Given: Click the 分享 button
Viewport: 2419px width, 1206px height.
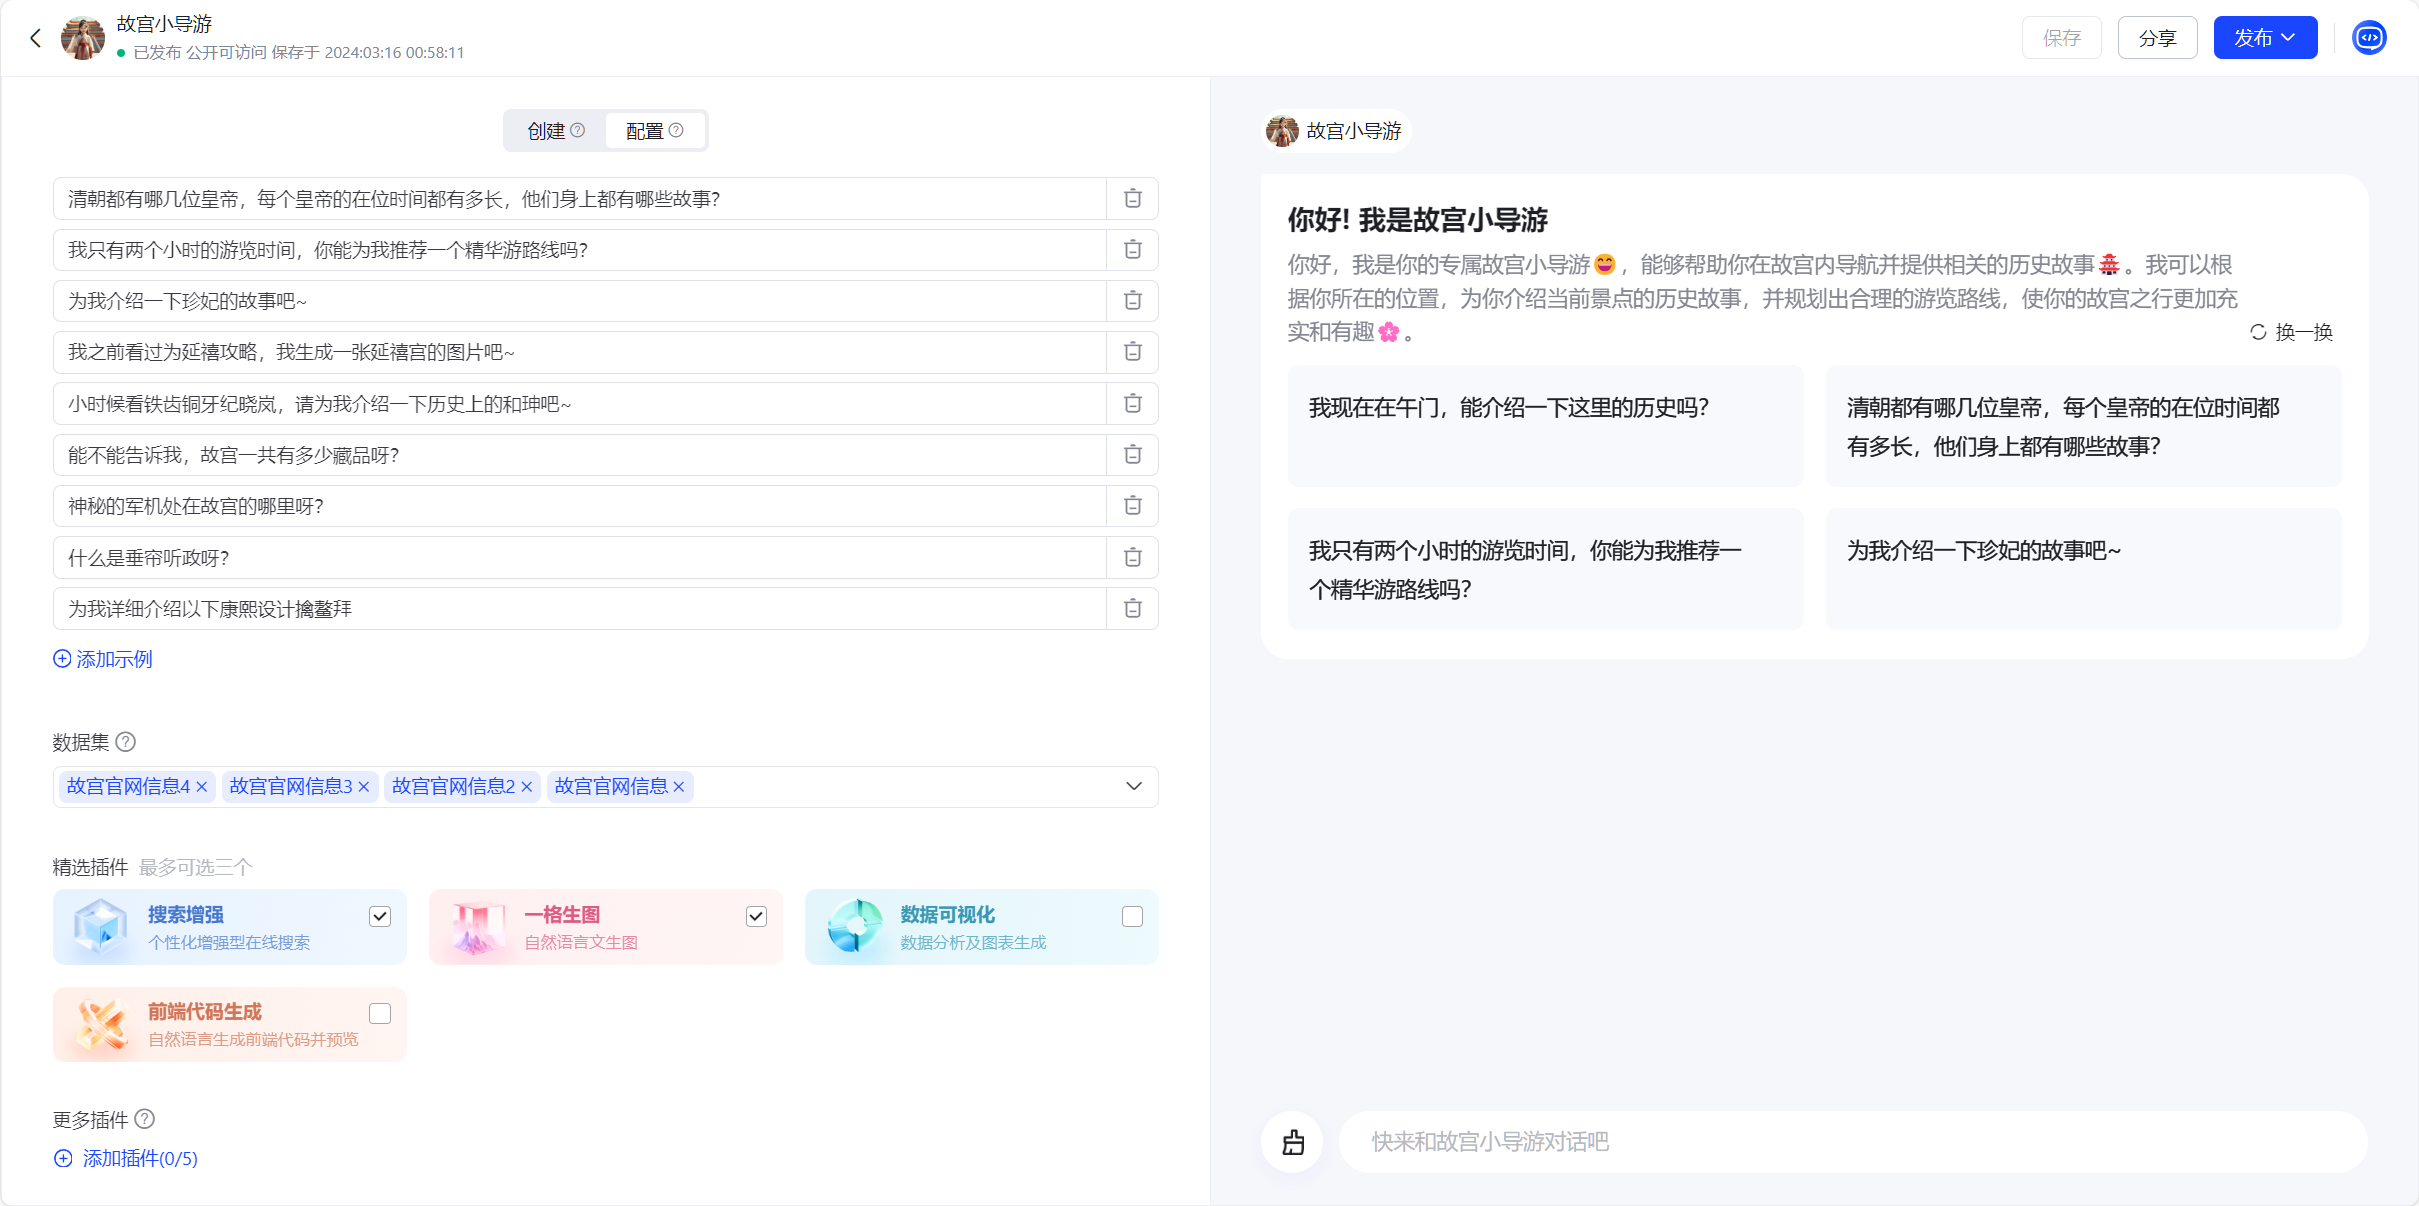Looking at the screenshot, I should pyautogui.click(x=2156, y=38).
